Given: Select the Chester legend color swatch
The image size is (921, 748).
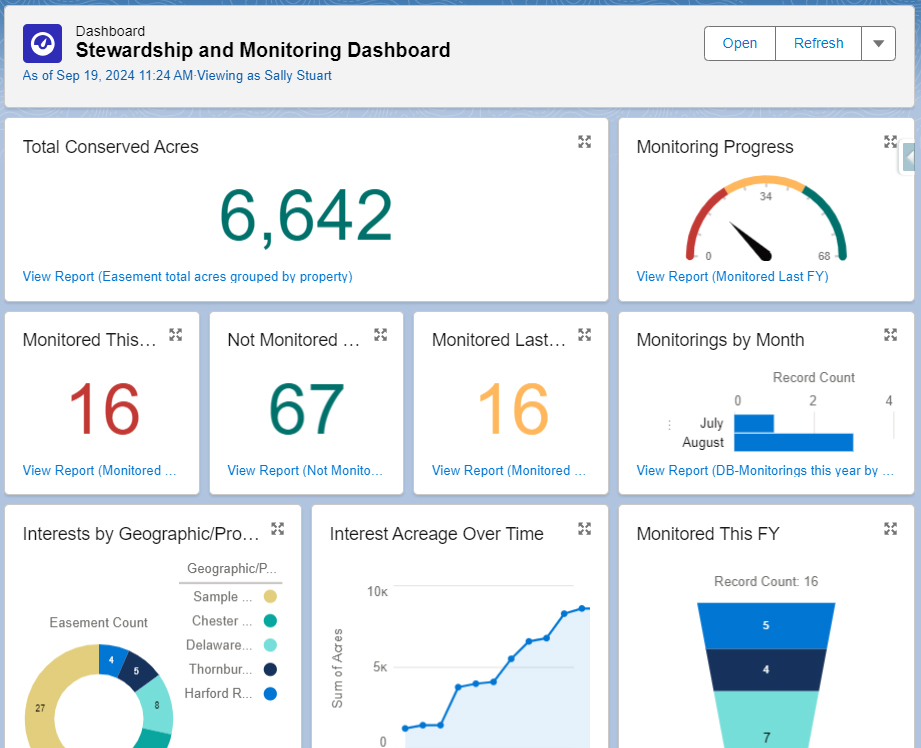Looking at the screenshot, I should pos(270,621).
